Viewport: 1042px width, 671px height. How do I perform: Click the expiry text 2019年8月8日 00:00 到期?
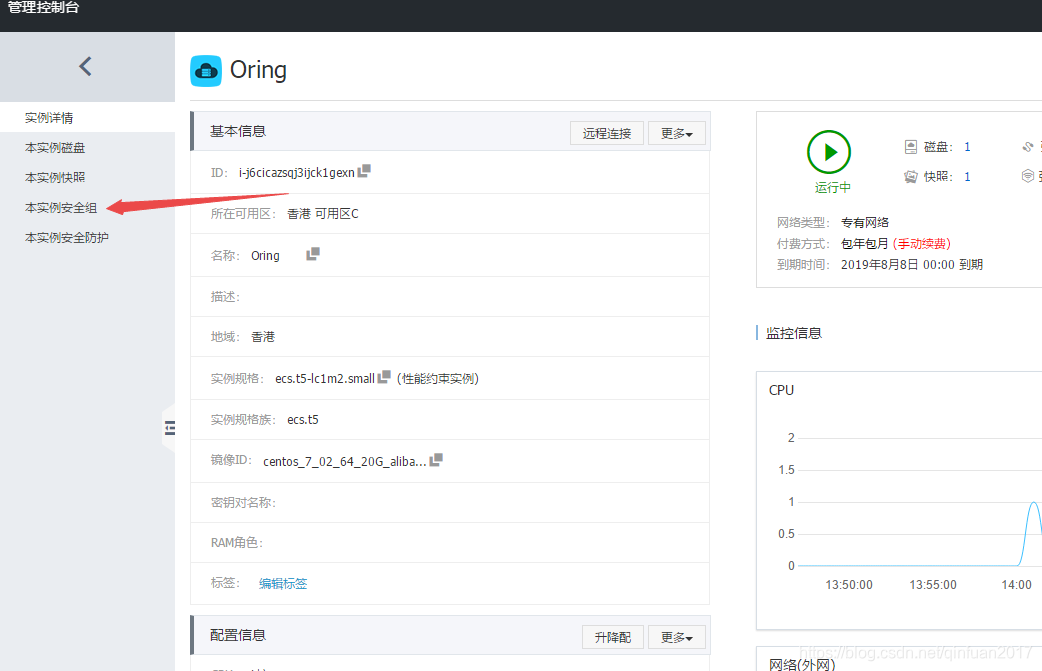click(912, 264)
